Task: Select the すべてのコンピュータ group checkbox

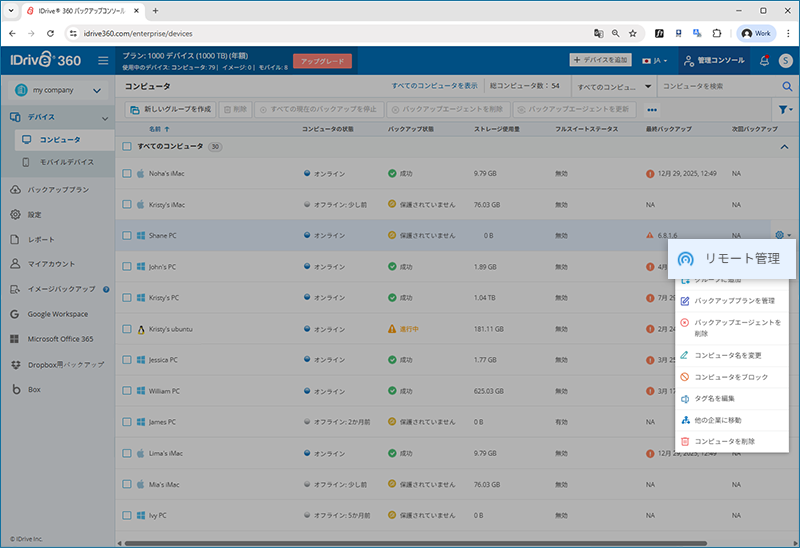Action: (127, 146)
